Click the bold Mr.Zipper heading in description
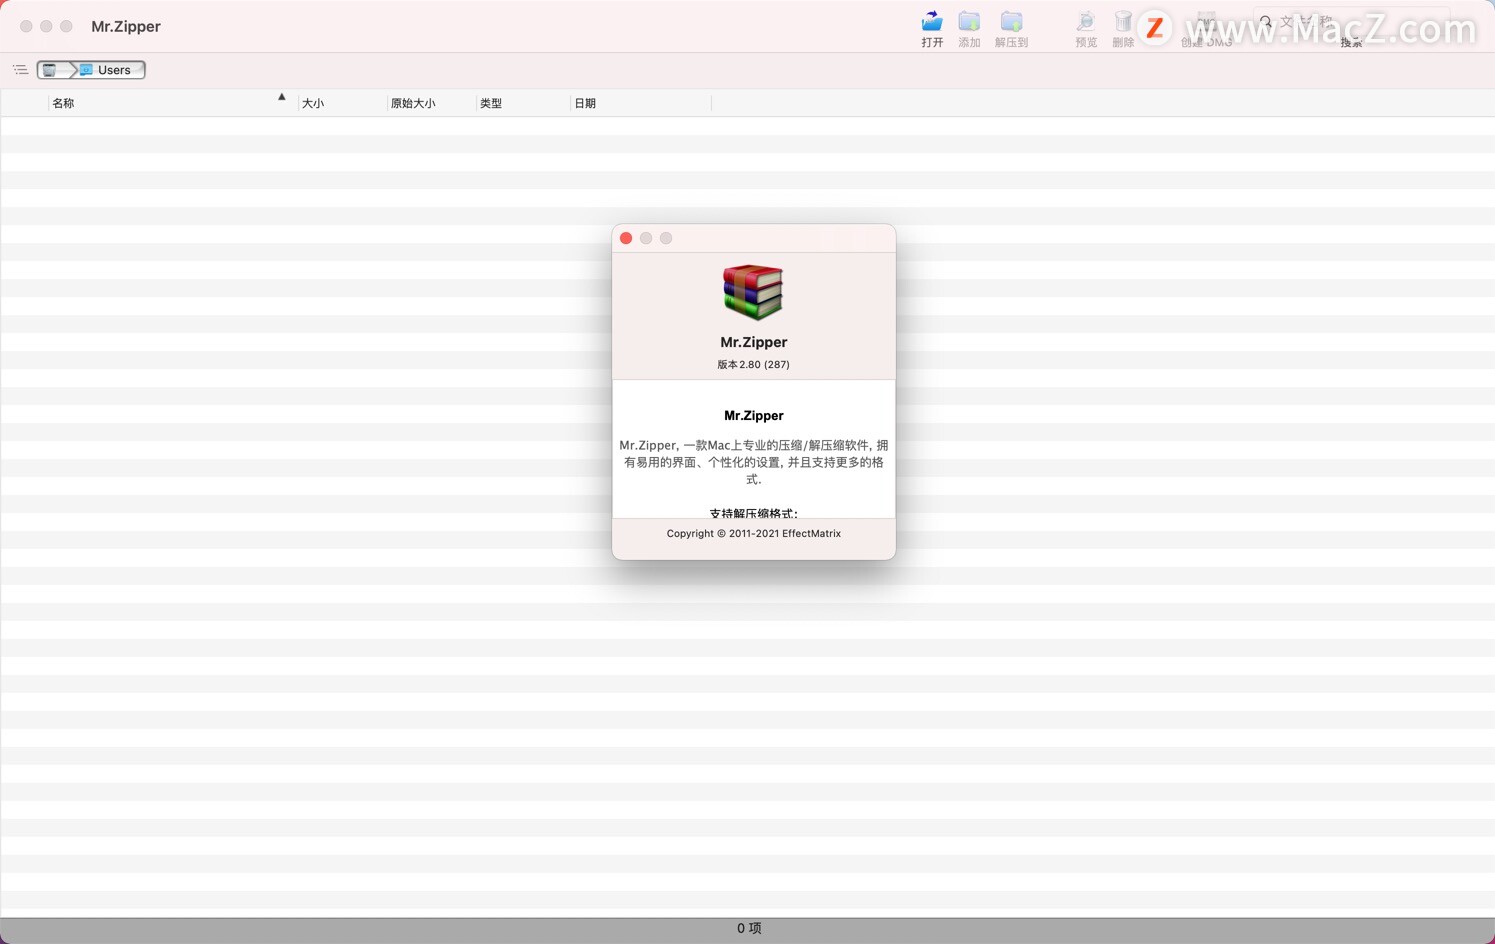Viewport: 1495px width, 944px height. (x=754, y=415)
